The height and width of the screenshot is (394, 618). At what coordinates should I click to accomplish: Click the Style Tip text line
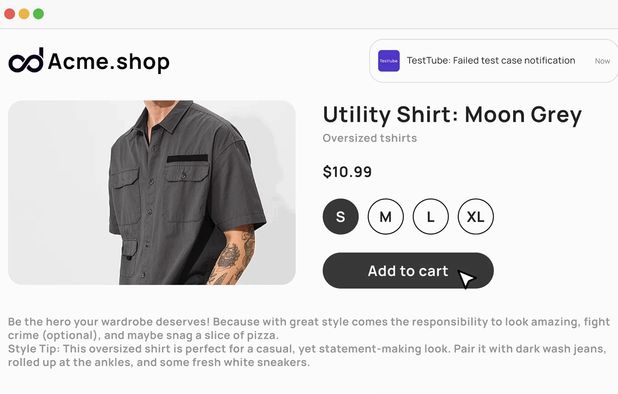pyautogui.click(x=307, y=355)
